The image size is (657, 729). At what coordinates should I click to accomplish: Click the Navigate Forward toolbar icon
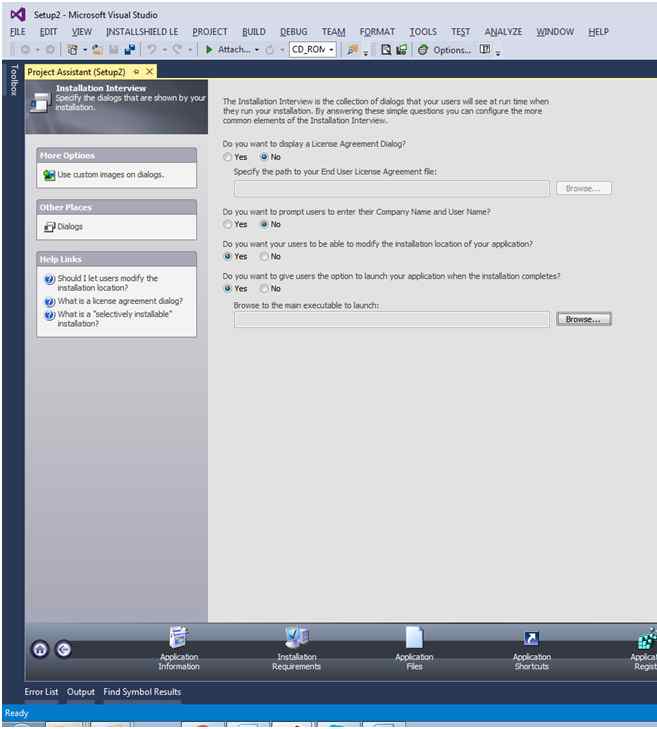tap(50, 49)
